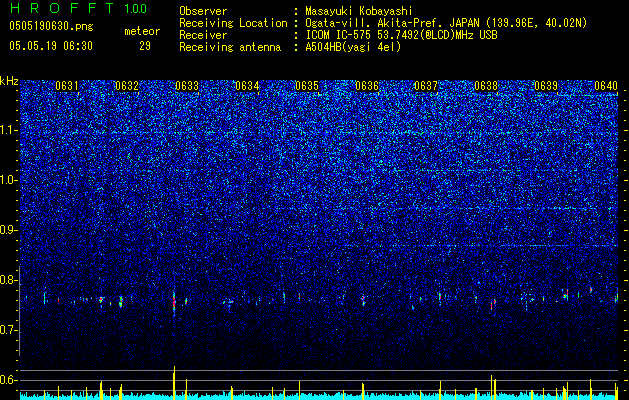Click the 1.0 kHz axis label
The image size is (629, 400).
point(9,180)
